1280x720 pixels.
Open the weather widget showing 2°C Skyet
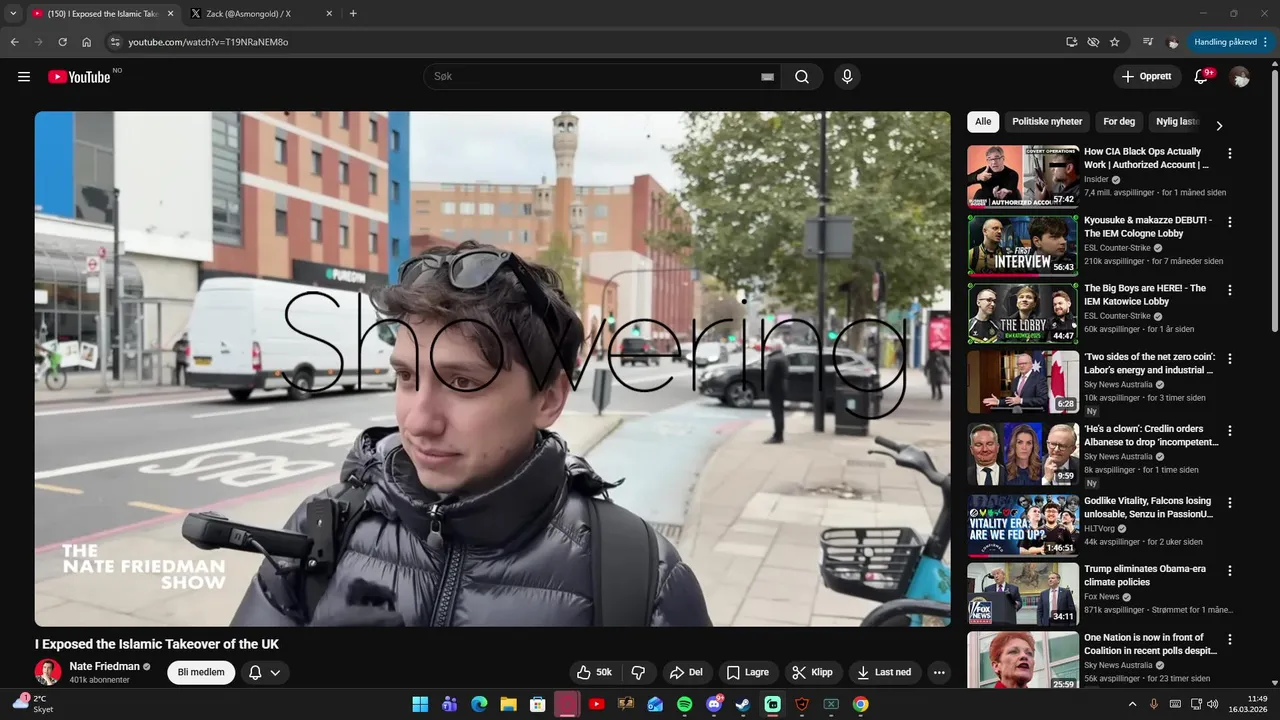(x=34, y=704)
